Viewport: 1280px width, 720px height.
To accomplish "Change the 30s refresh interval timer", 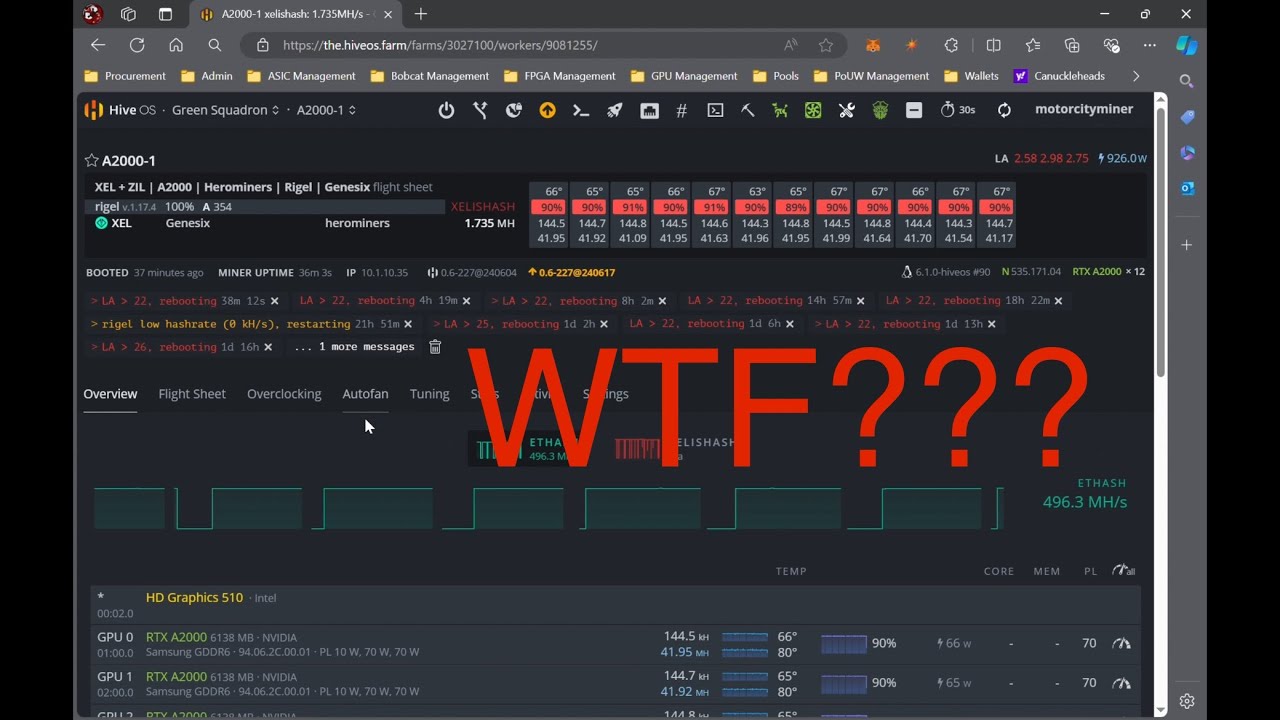I will point(957,110).
